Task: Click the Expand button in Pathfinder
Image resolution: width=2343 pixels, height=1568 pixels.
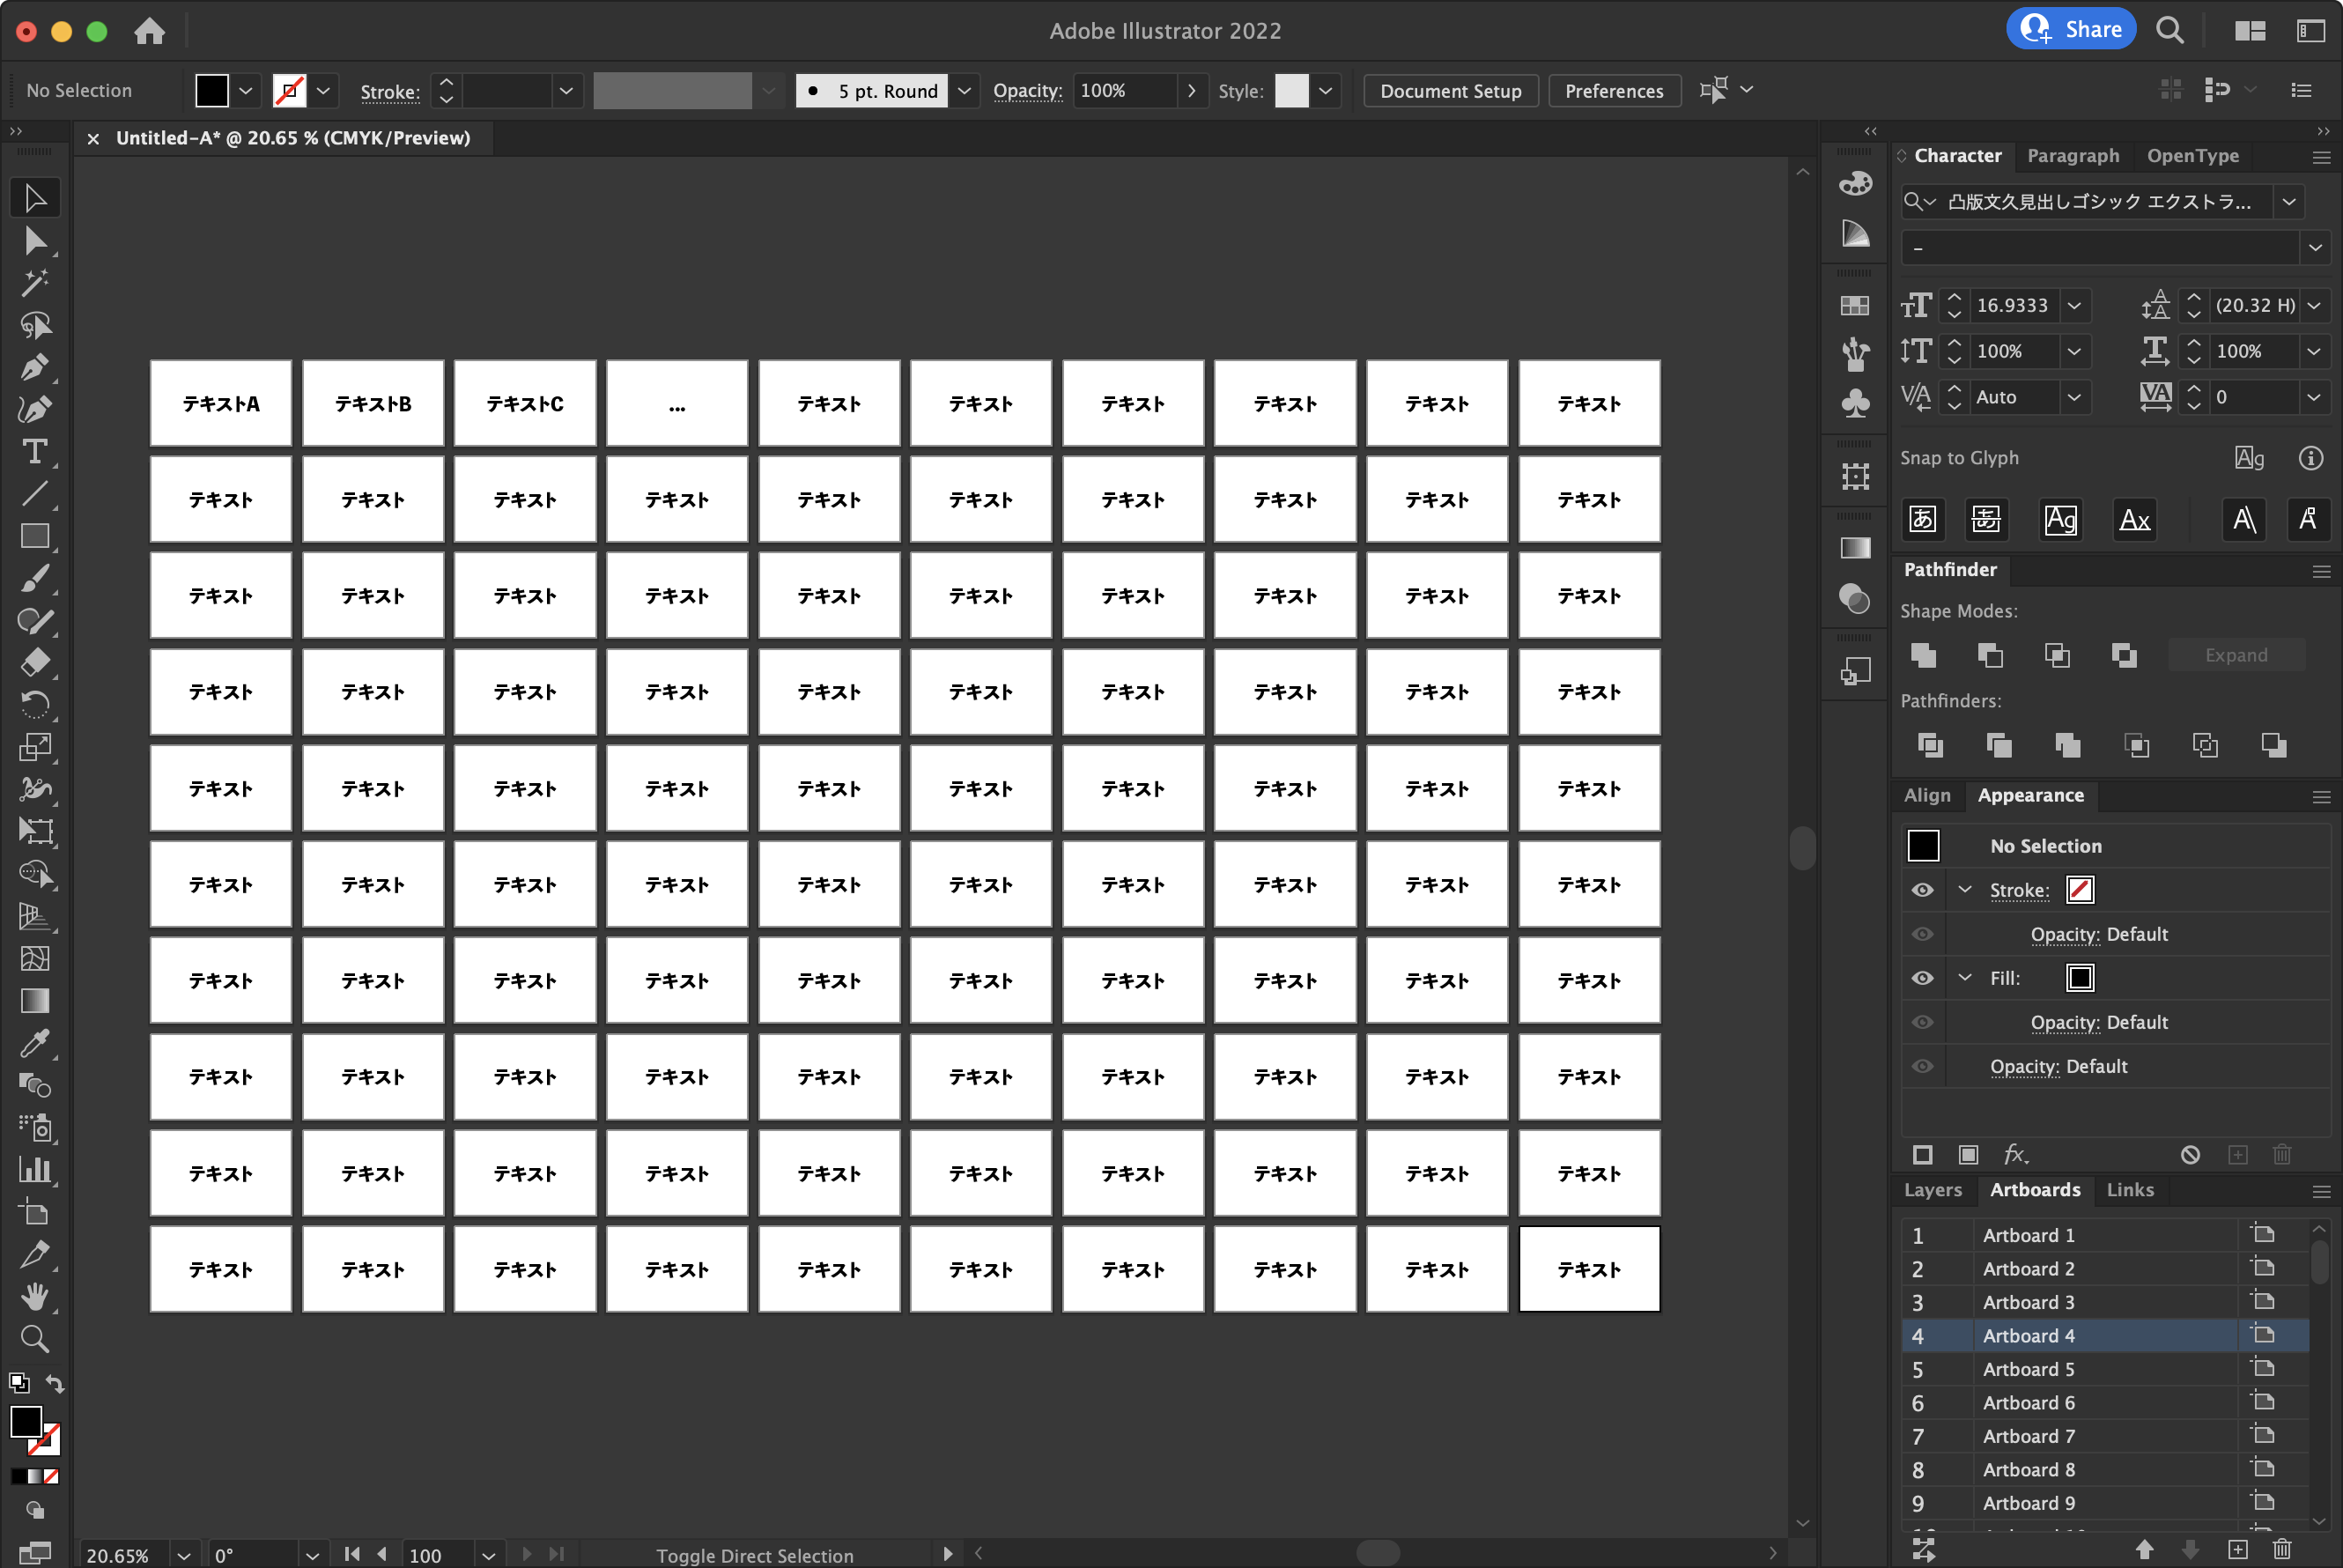Action: coord(2236,655)
